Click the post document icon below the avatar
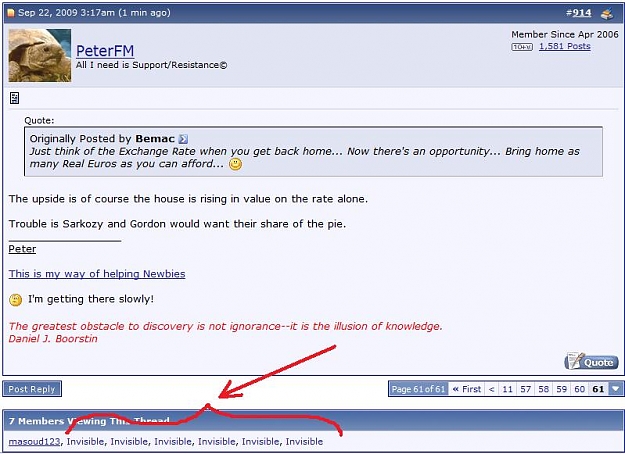This screenshot has width=625, height=454. point(14,98)
